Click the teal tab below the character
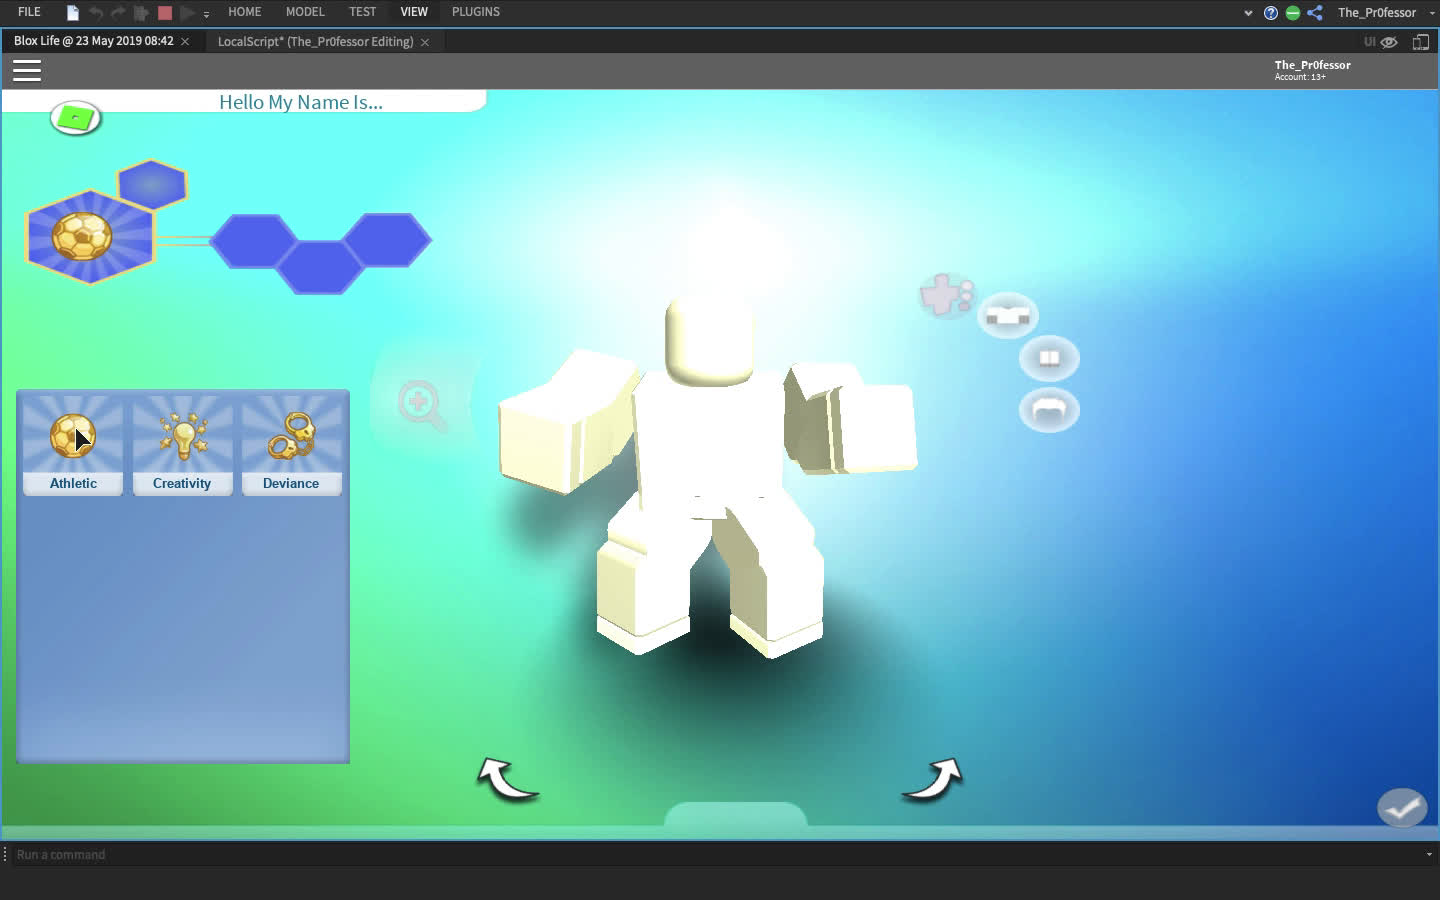 tap(735, 814)
